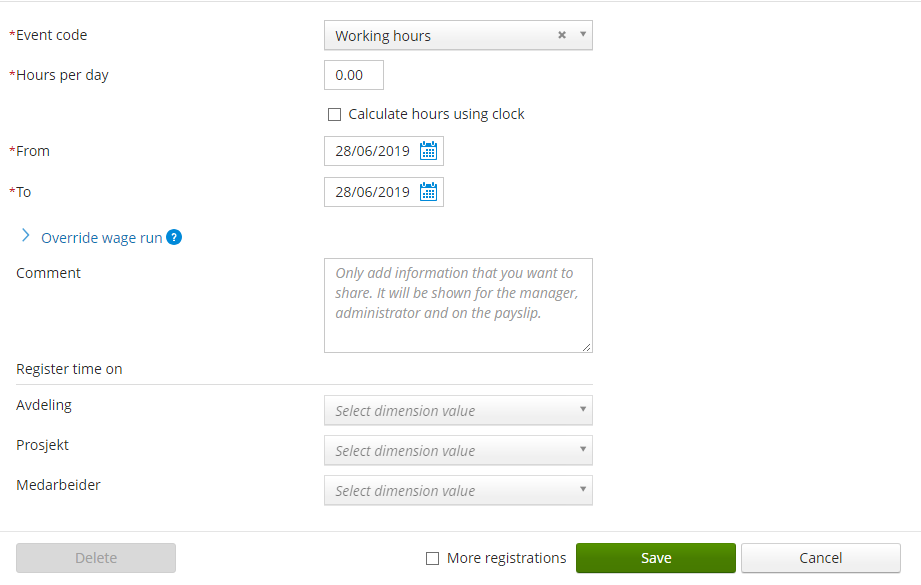
Task: Open the Override wage run link
Action: [101, 238]
